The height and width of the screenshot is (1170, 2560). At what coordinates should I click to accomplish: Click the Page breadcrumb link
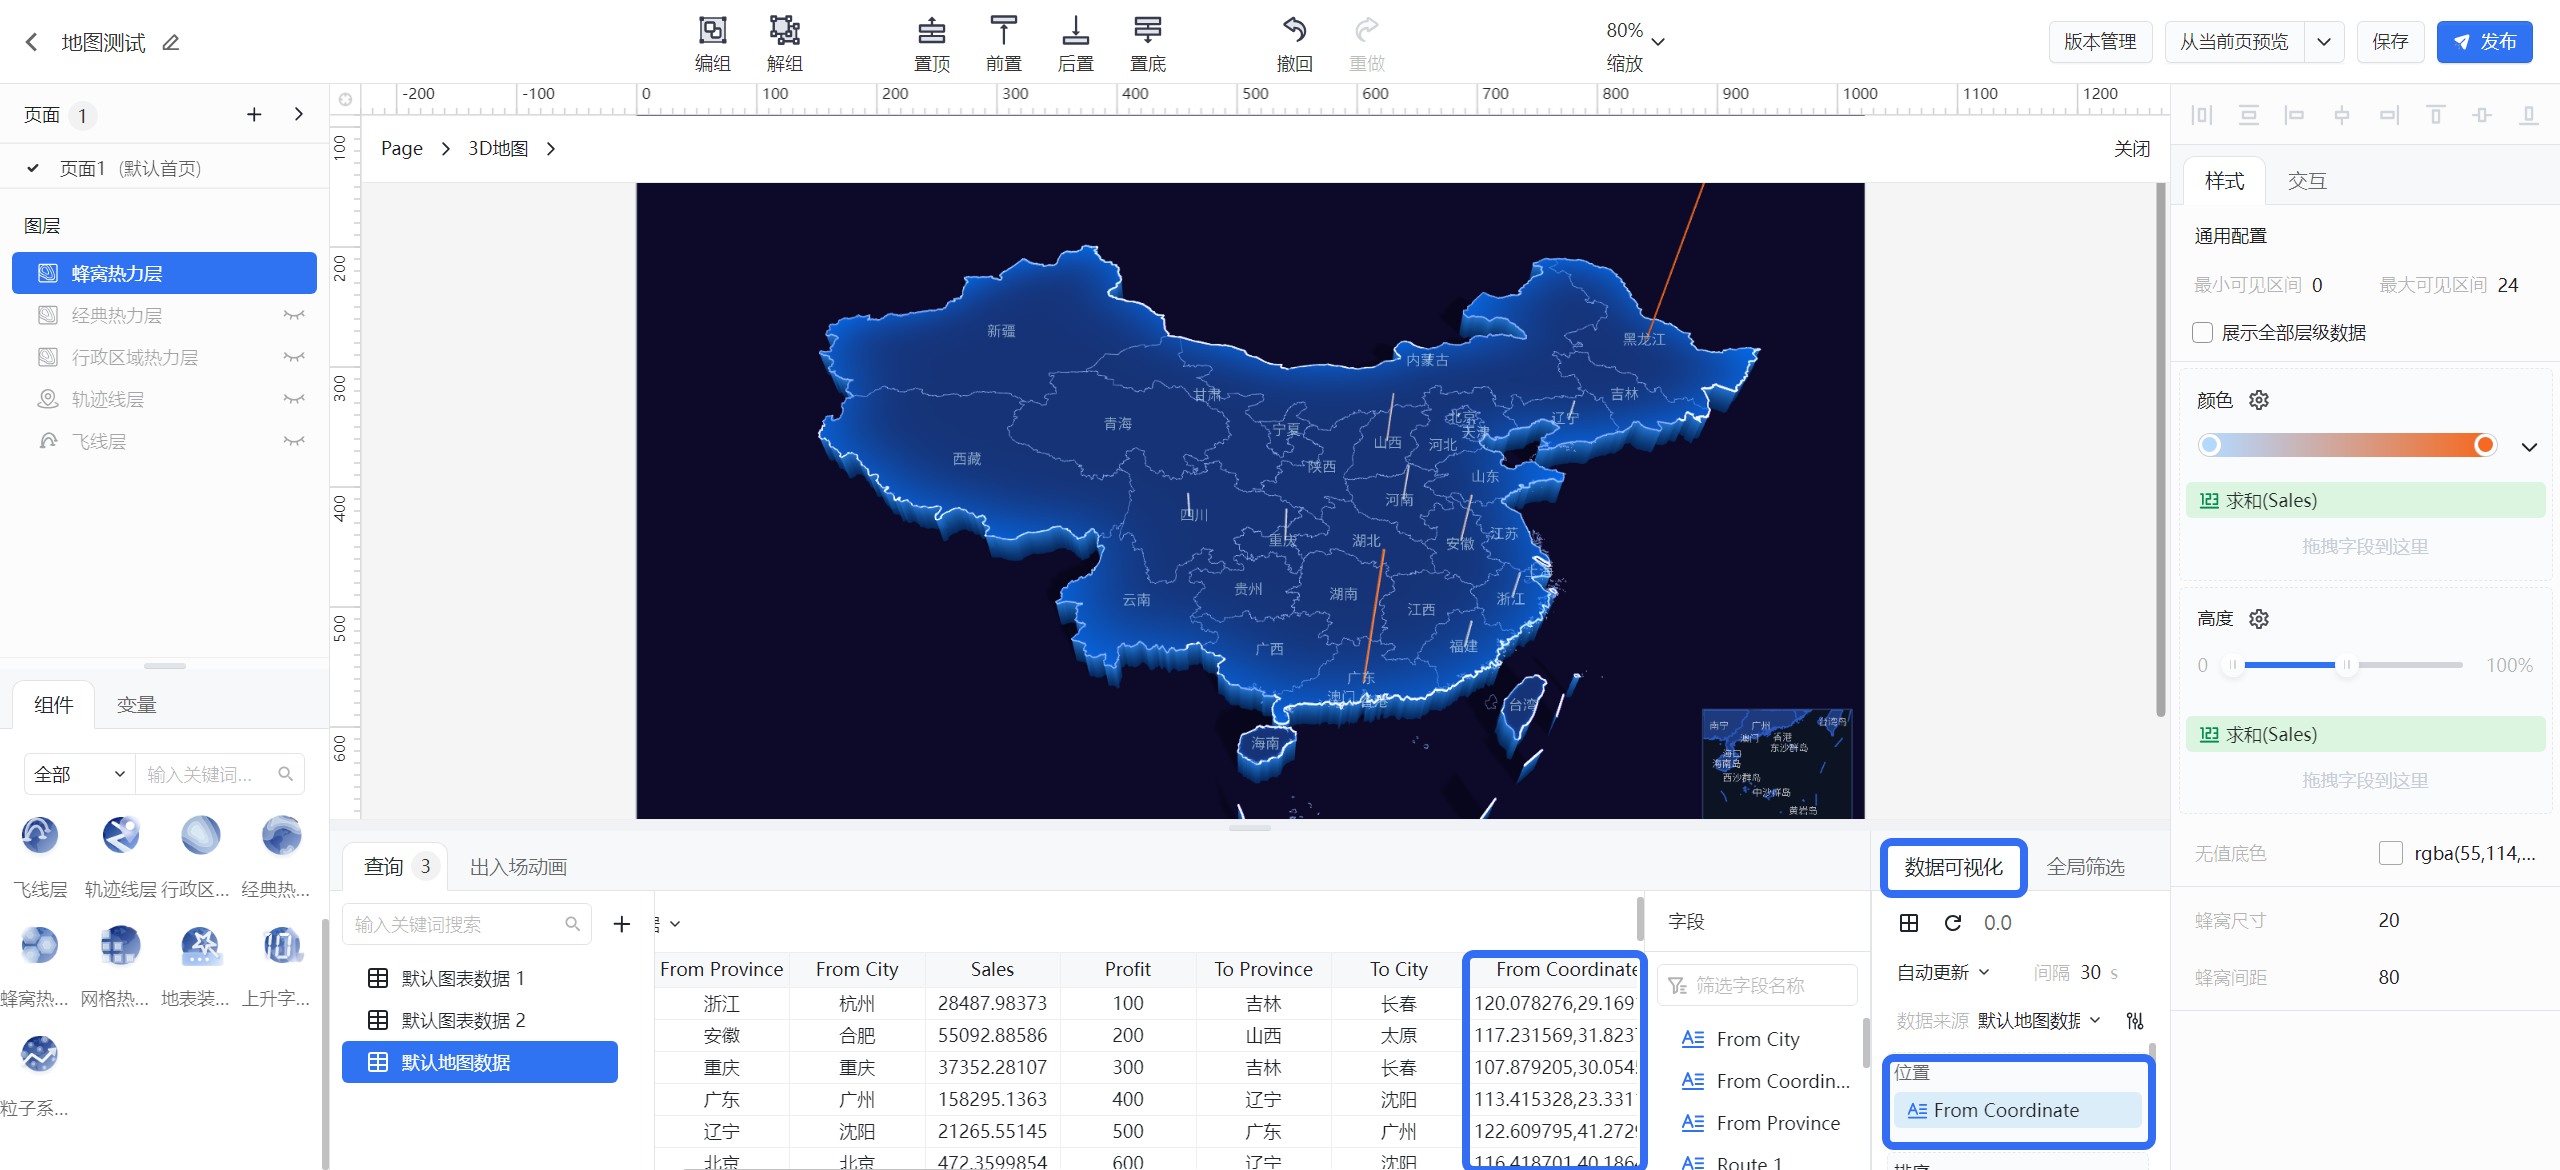[402, 148]
